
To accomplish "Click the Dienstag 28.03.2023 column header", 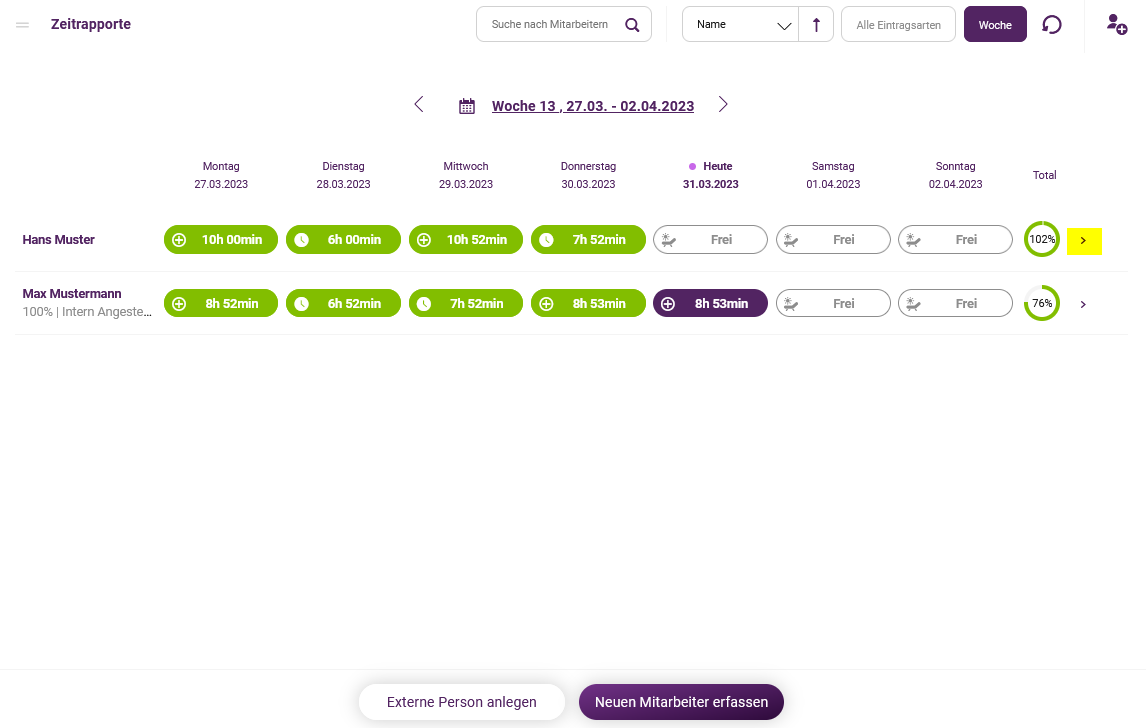I will (x=344, y=175).
